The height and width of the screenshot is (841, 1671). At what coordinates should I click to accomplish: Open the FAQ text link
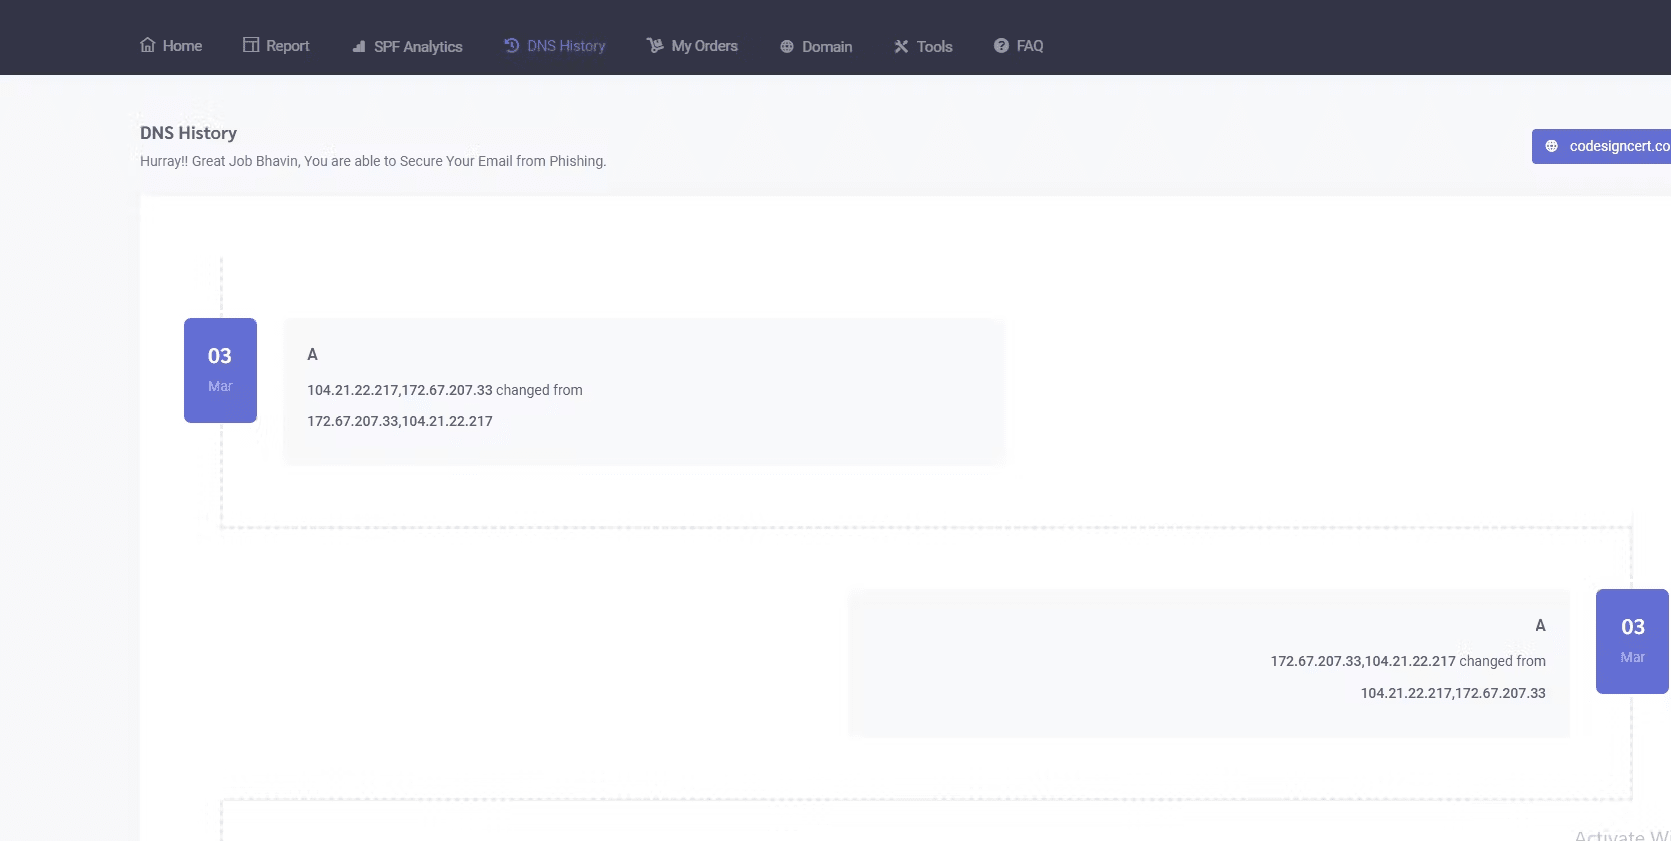(x=1030, y=46)
